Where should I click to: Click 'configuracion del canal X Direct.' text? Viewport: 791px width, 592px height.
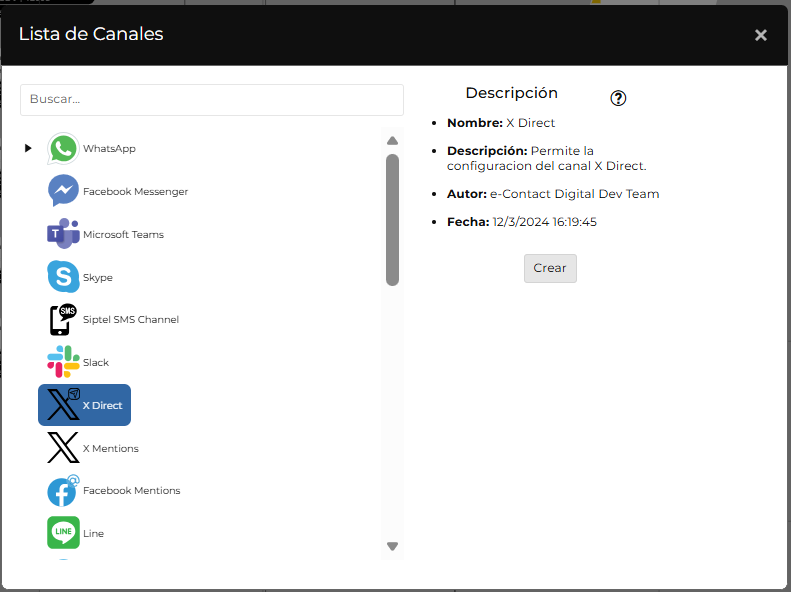coord(546,166)
